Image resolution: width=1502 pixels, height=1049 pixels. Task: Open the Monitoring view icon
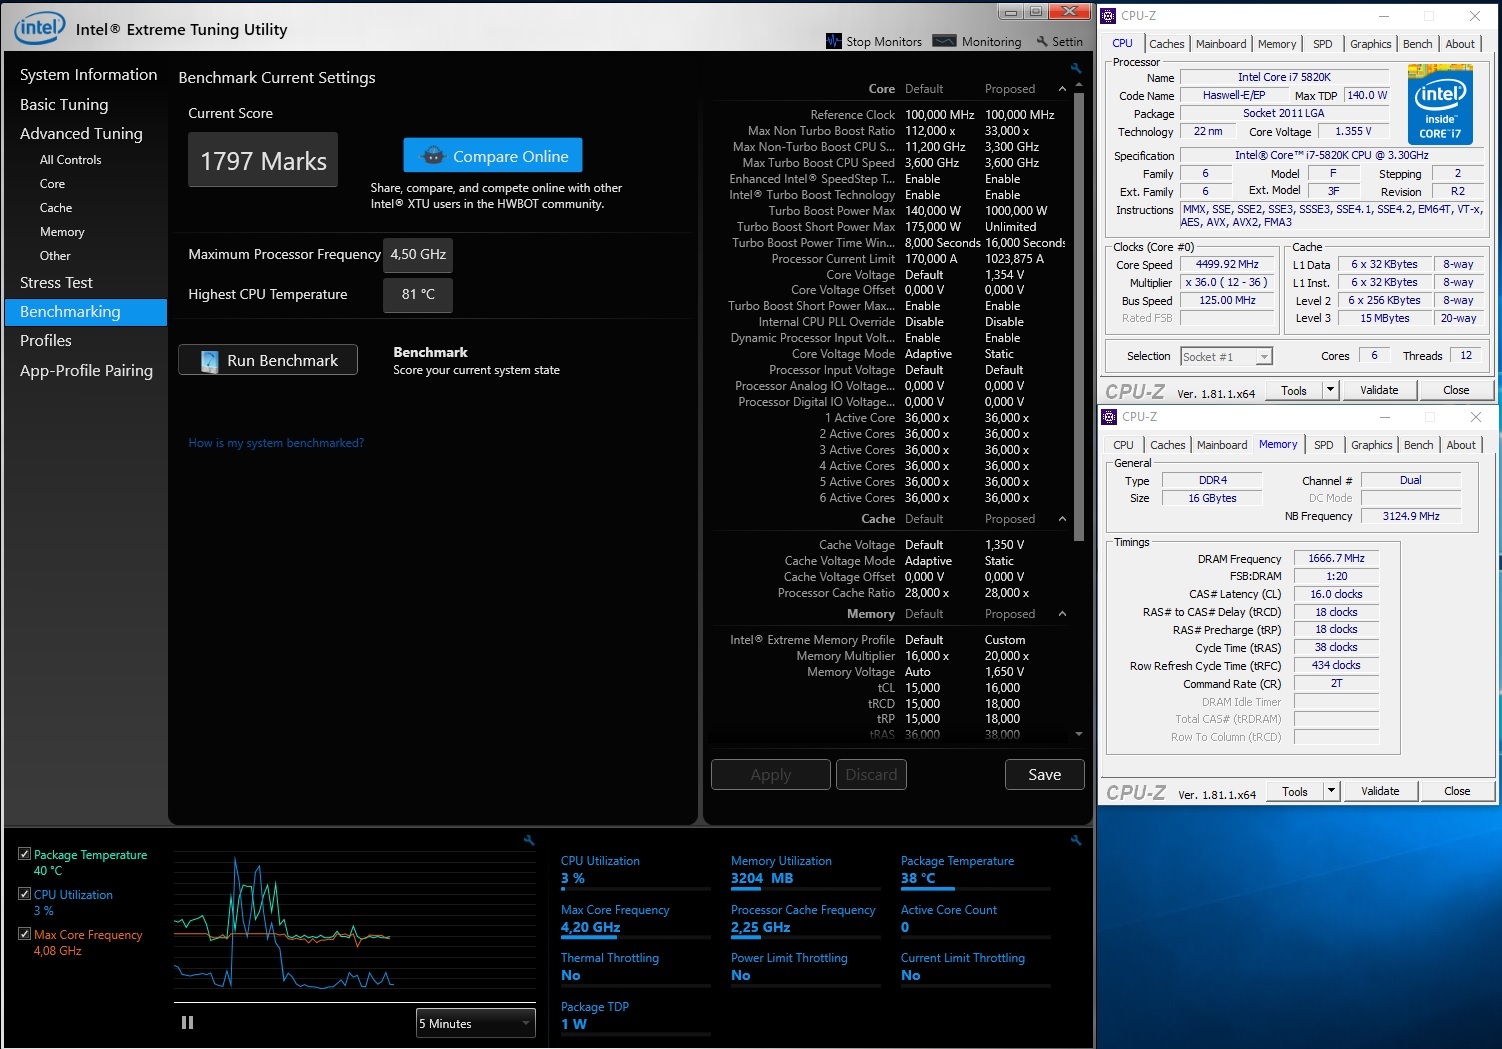point(944,41)
